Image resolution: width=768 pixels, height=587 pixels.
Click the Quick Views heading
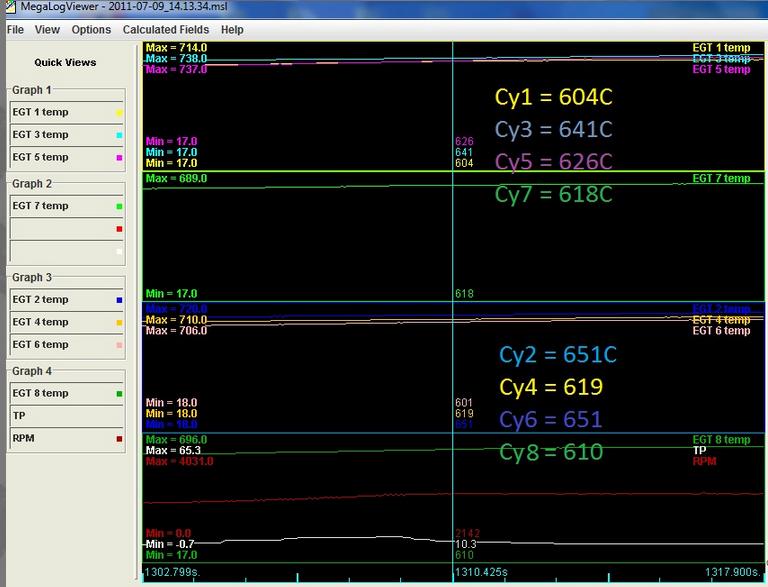(65, 62)
